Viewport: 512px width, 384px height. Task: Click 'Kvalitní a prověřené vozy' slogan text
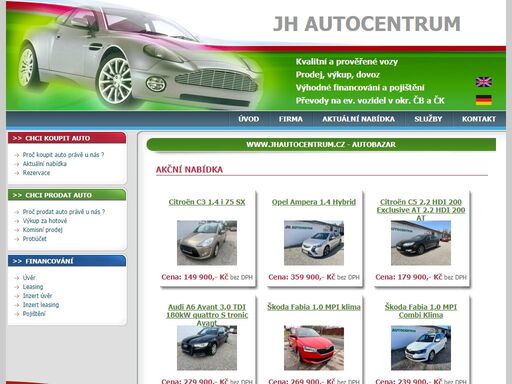[x=347, y=62]
